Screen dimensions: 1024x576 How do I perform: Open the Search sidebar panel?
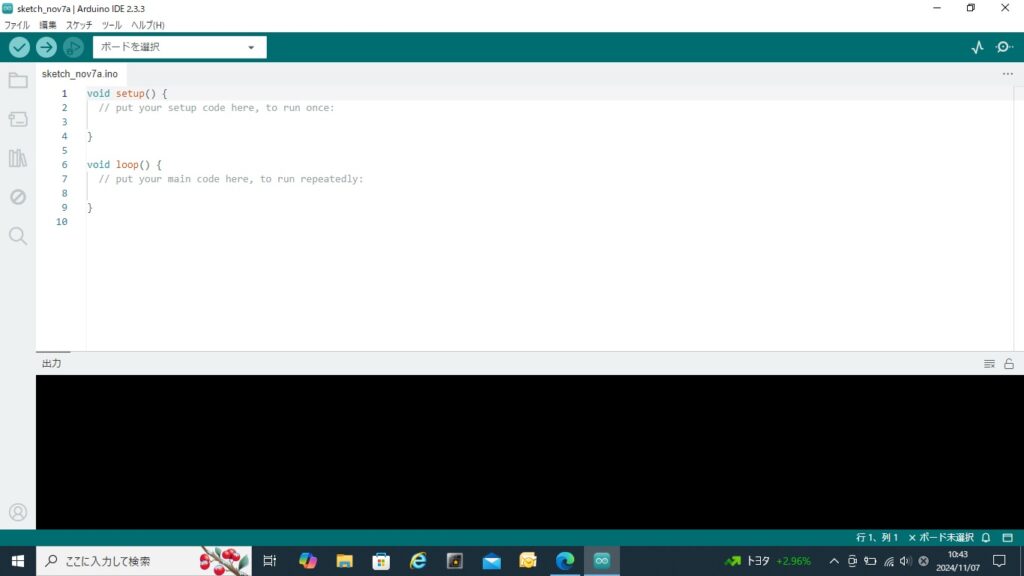pos(18,236)
